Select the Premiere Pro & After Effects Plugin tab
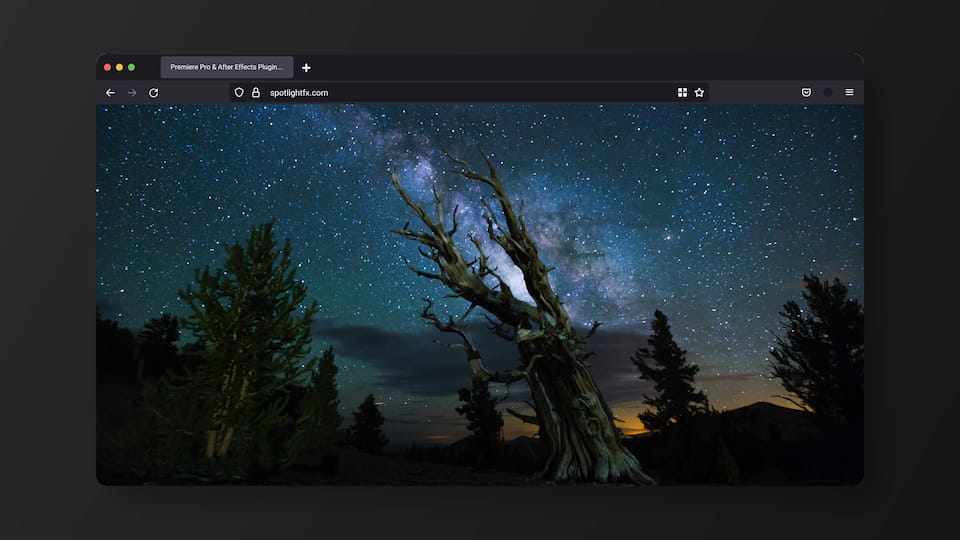The height and width of the screenshot is (540, 960). tap(227, 67)
